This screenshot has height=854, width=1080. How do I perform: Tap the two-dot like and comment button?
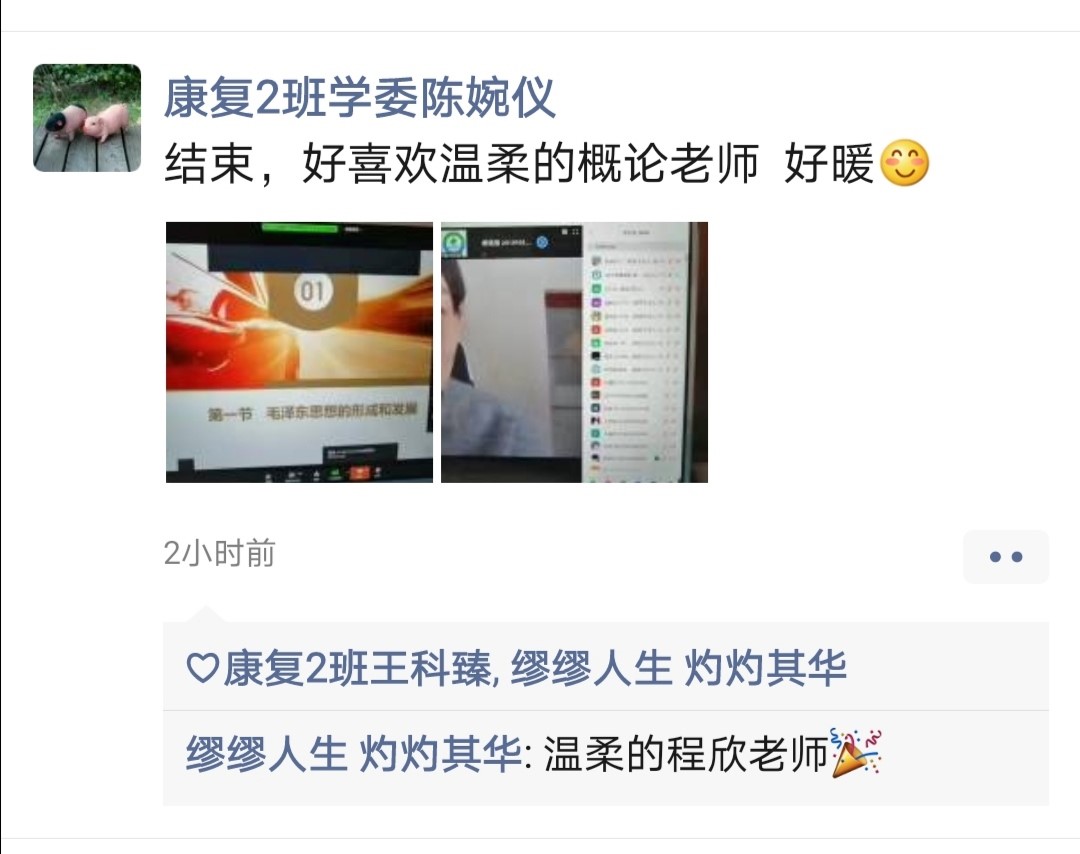(1006, 556)
